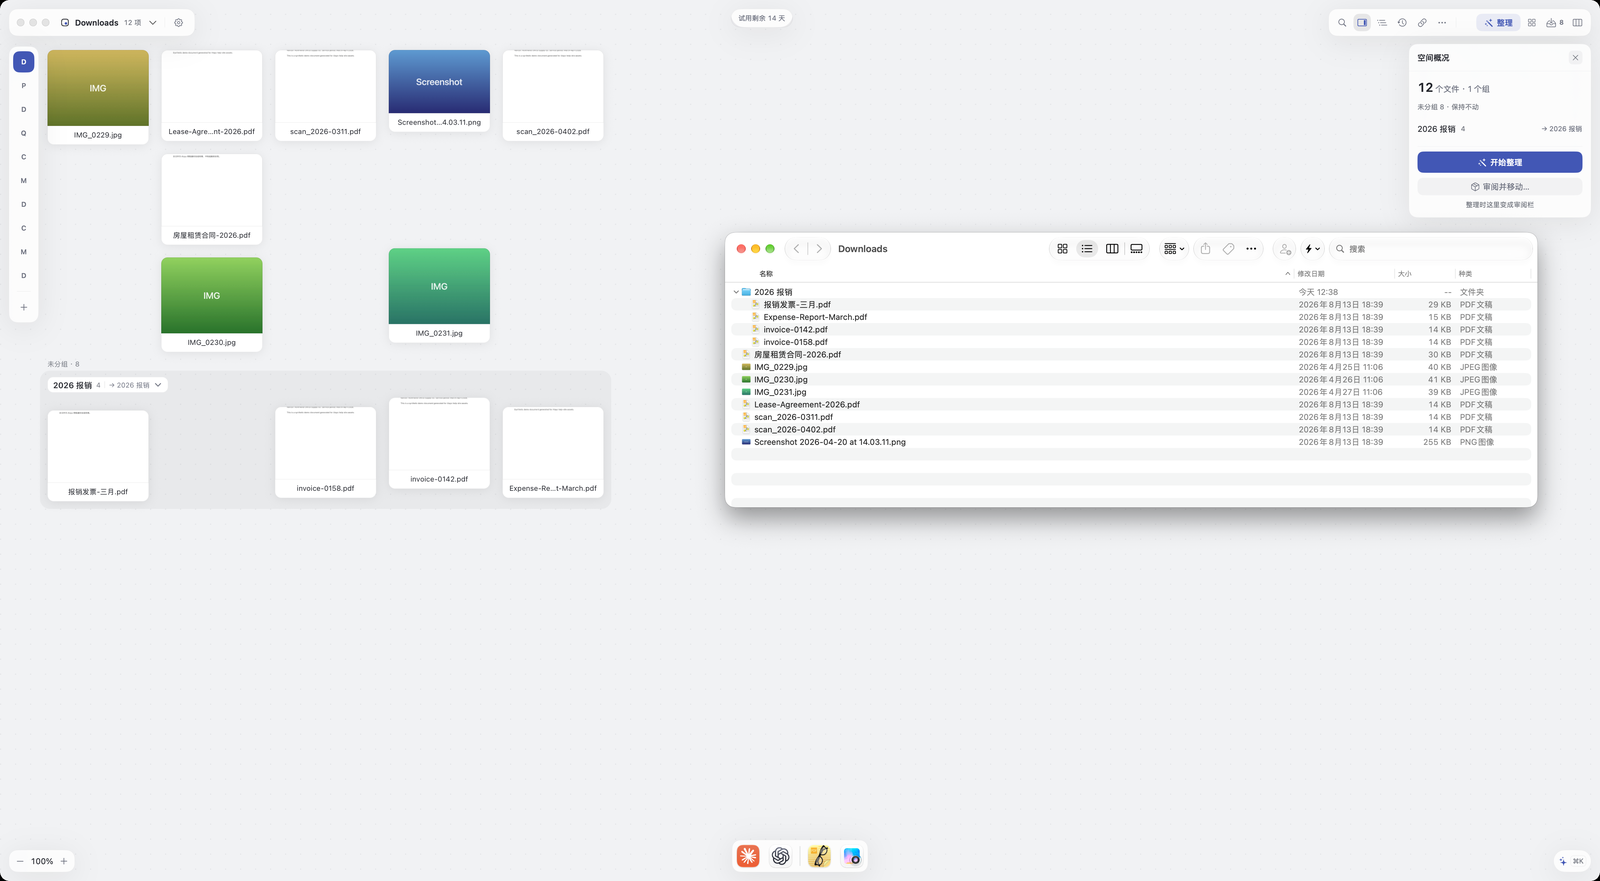Image resolution: width=1600 pixels, height=881 pixels.
Task: Open the inbox tray icon showing 8
Action: 1555,23
